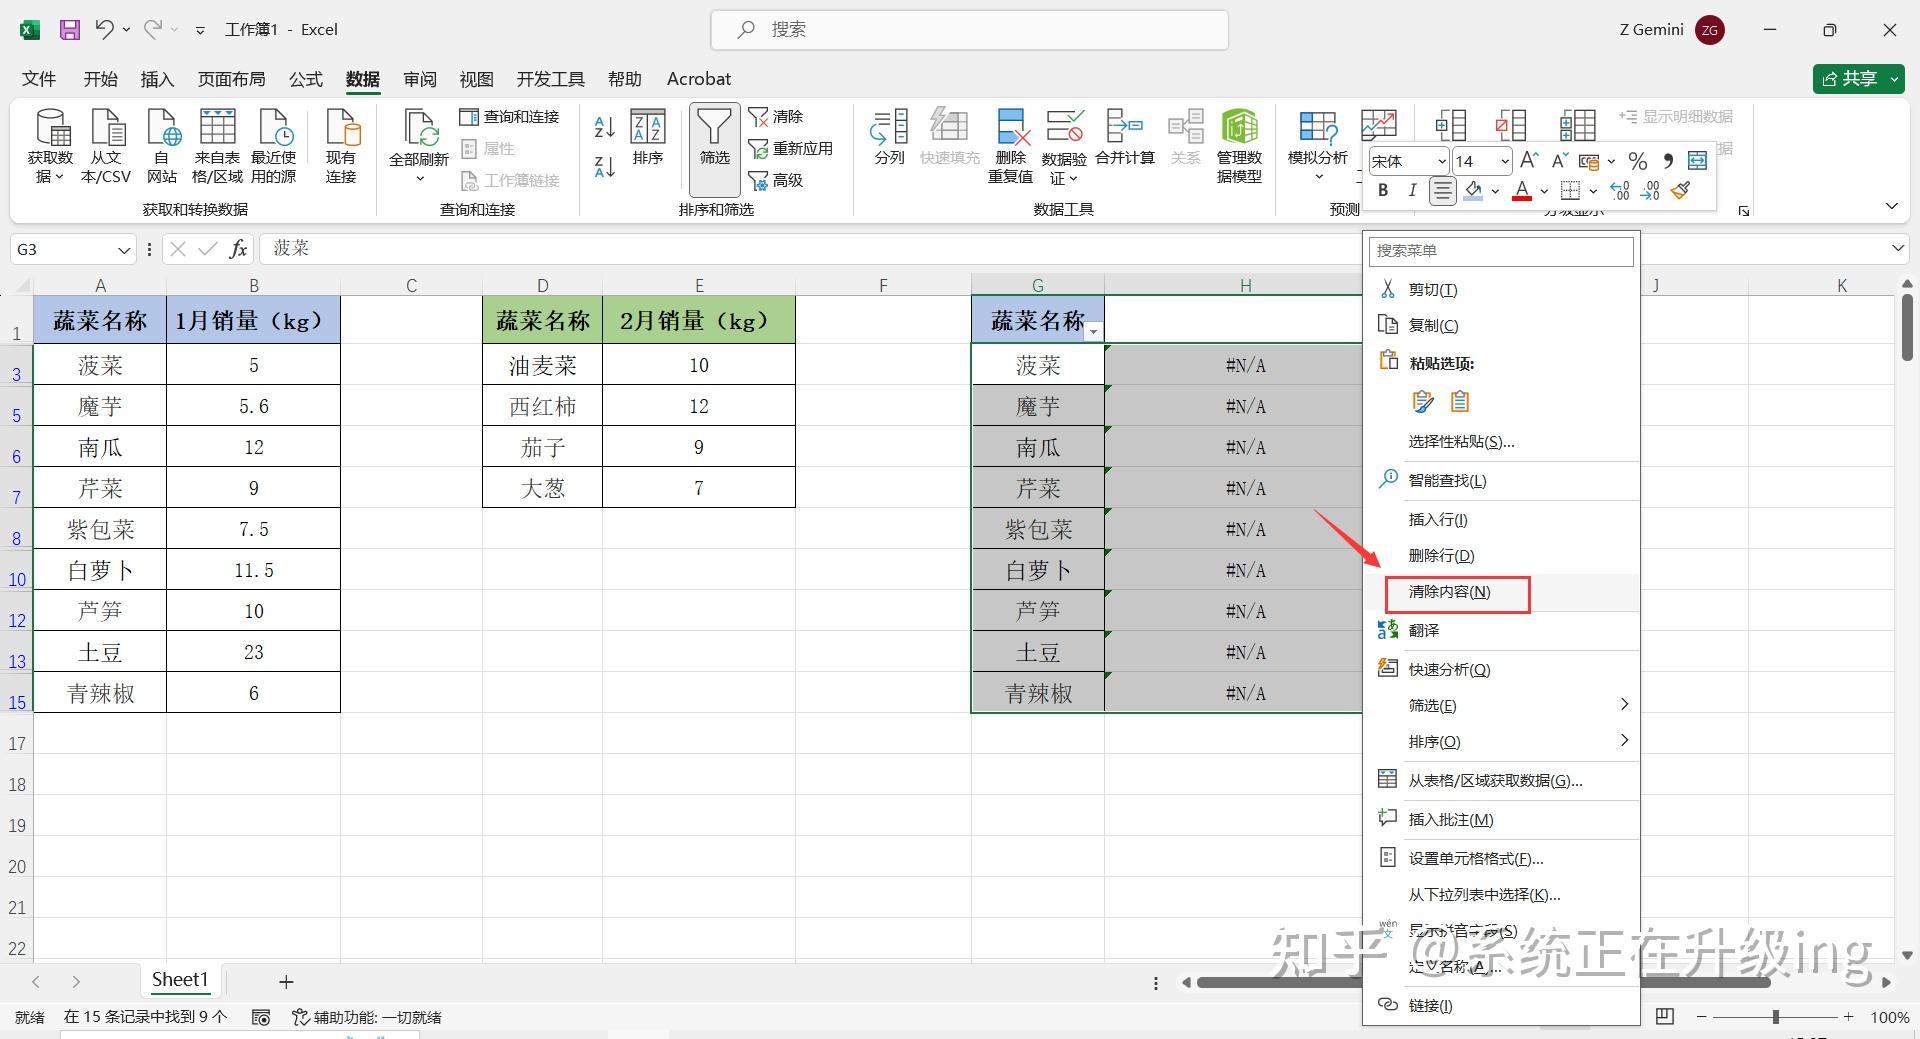Toggle Bold in the mini toolbar

point(1383,190)
